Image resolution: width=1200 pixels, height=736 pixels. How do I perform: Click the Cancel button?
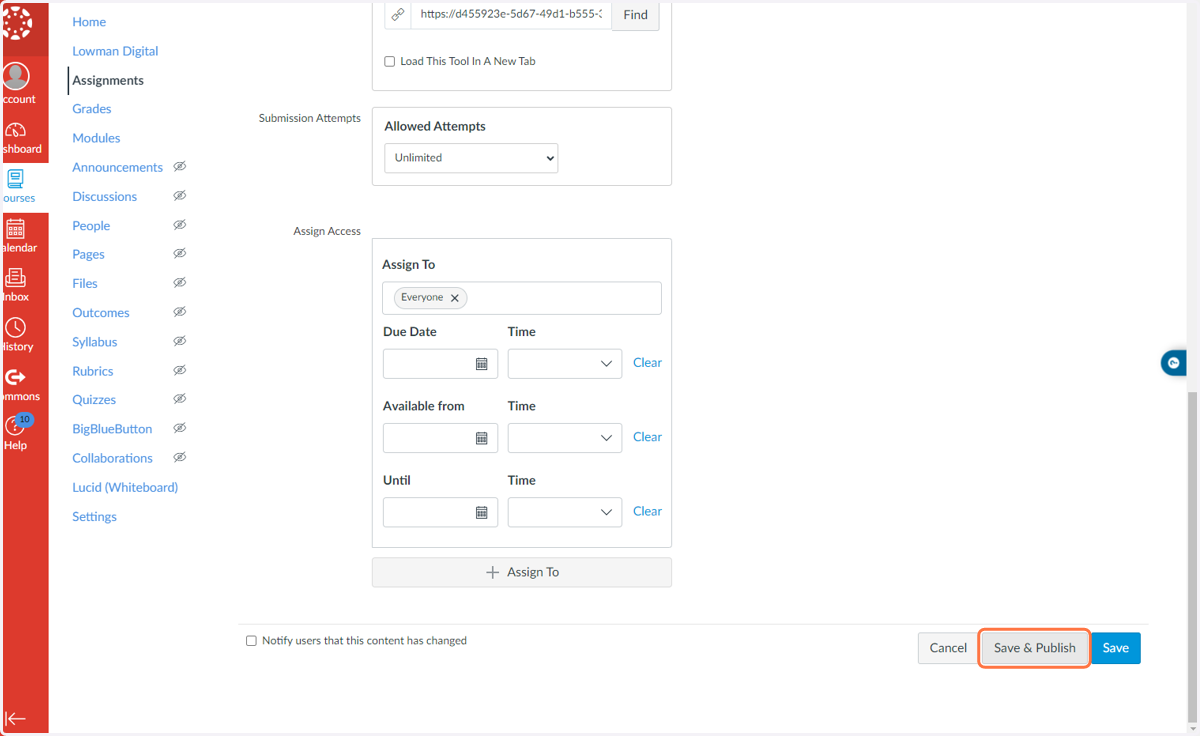point(948,648)
